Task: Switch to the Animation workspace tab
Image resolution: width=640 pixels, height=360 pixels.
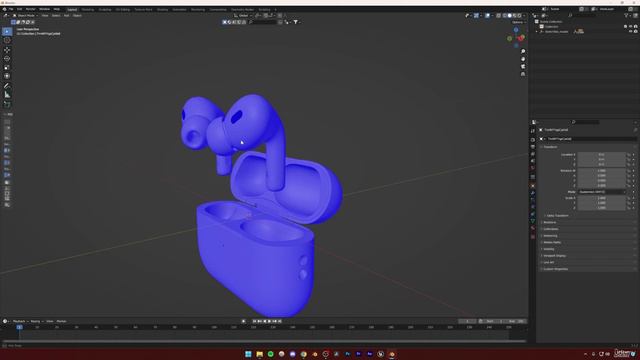Action: click(x=179, y=9)
